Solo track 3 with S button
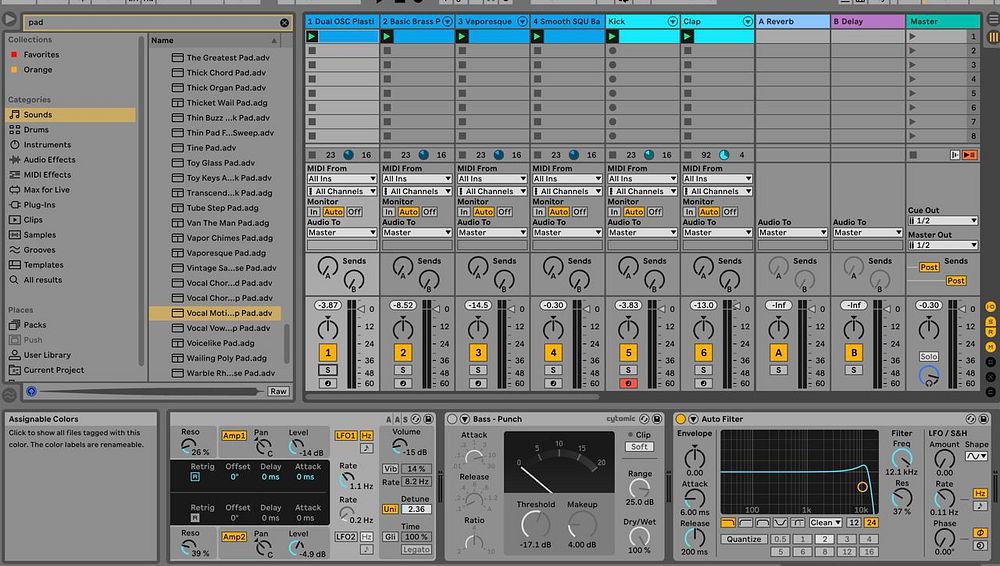The height and width of the screenshot is (566, 1000). pyautogui.click(x=478, y=370)
